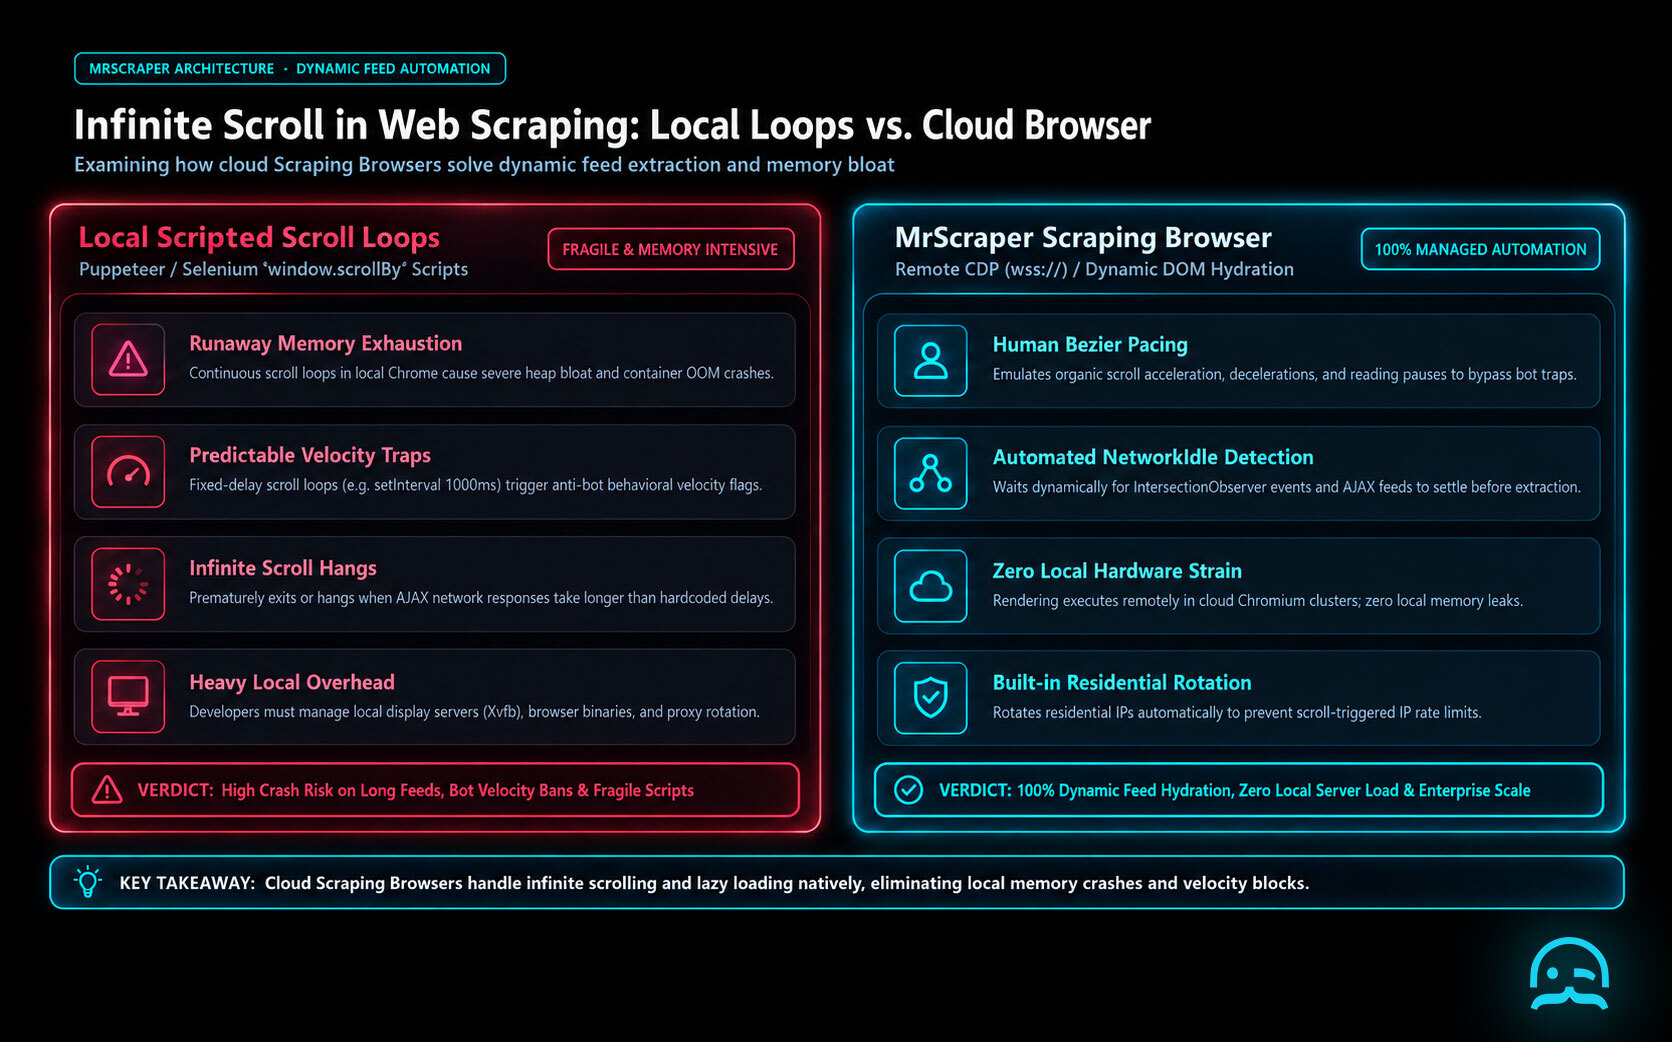Click the 'Human Bezier Pacing' title

pyautogui.click(x=1090, y=344)
